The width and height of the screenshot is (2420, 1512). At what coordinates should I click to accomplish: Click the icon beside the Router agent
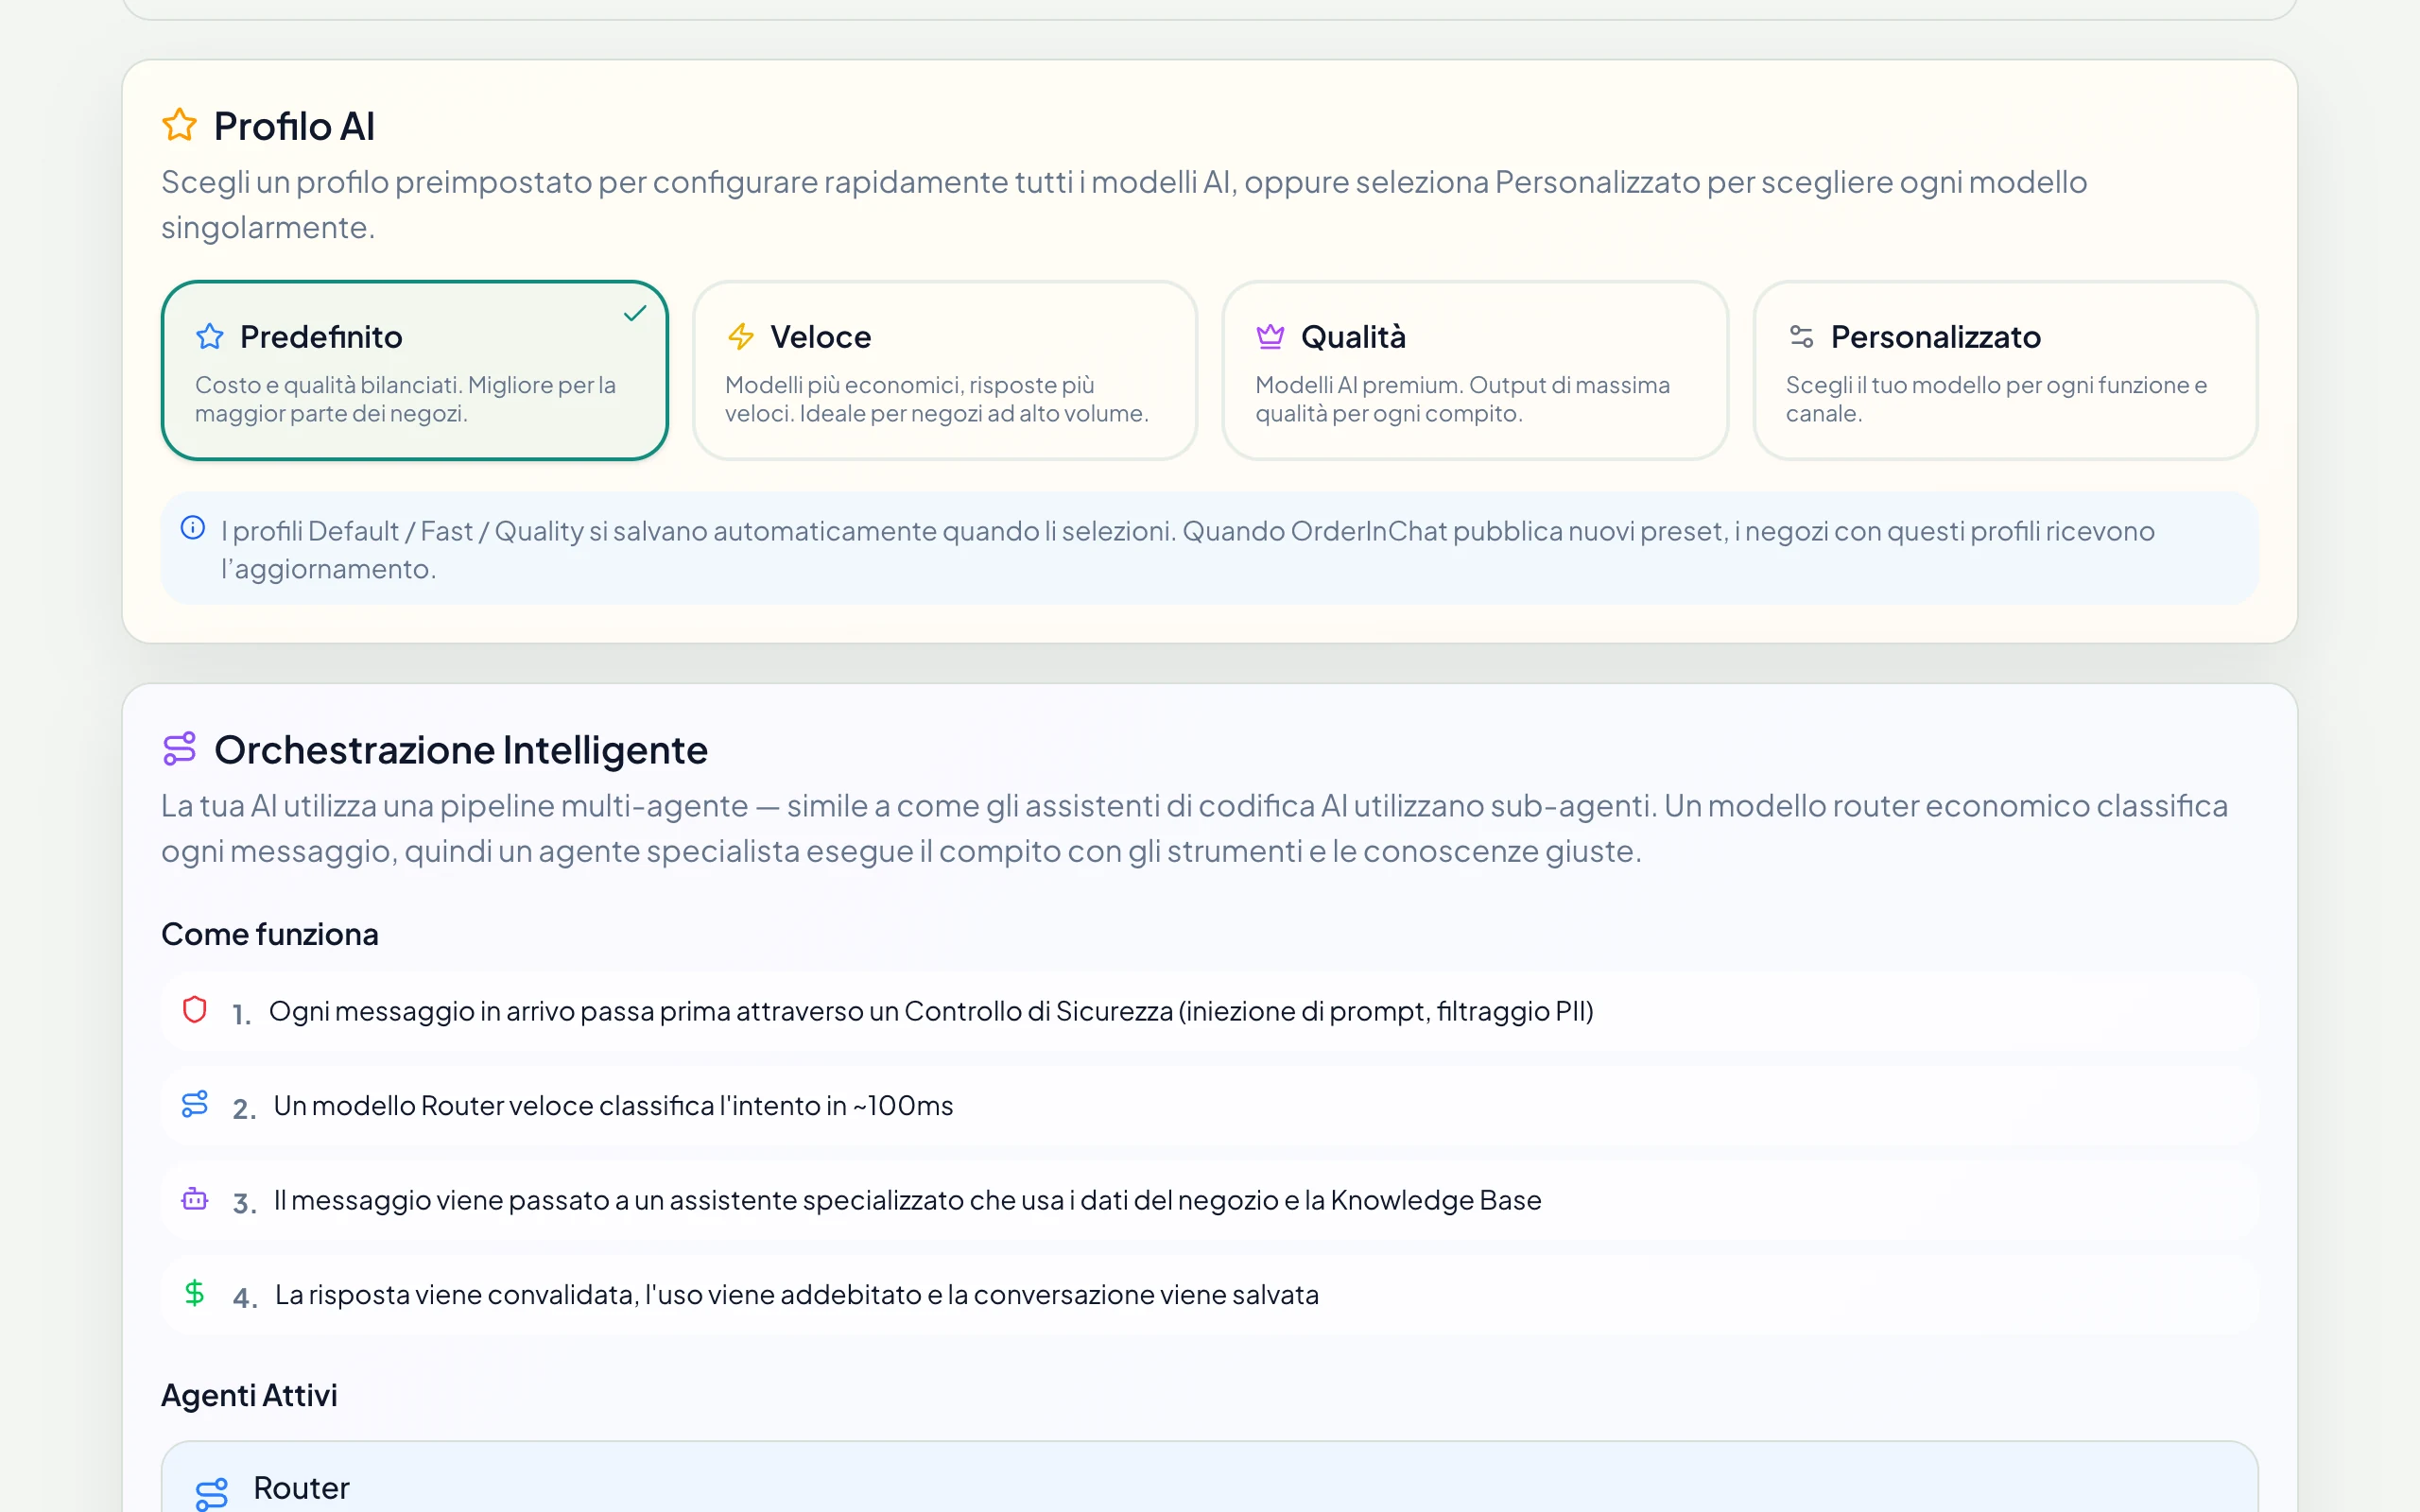click(x=212, y=1493)
